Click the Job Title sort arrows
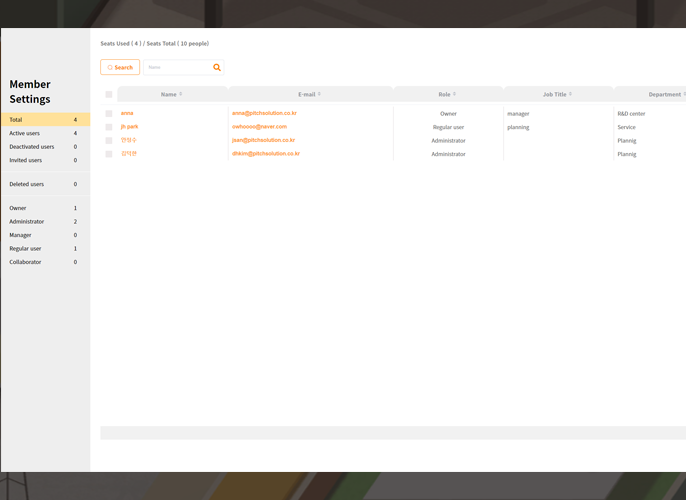This screenshot has height=500, width=686. pos(570,94)
